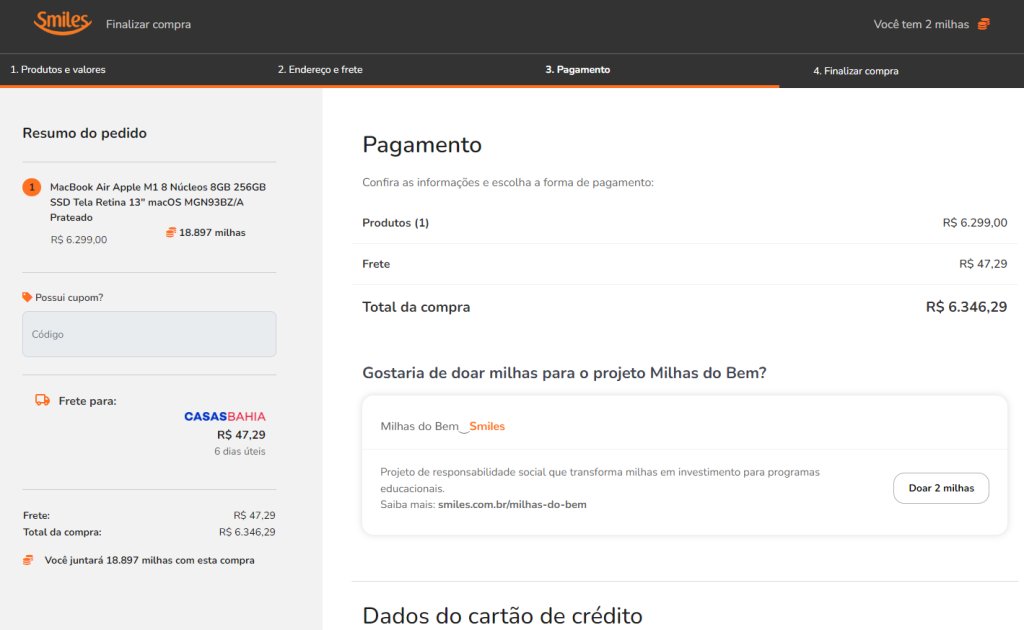This screenshot has width=1024, height=630.
Task: Click the 'R$ 47,29' amount in the Pagamento Frete row
Action: click(x=983, y=264)
